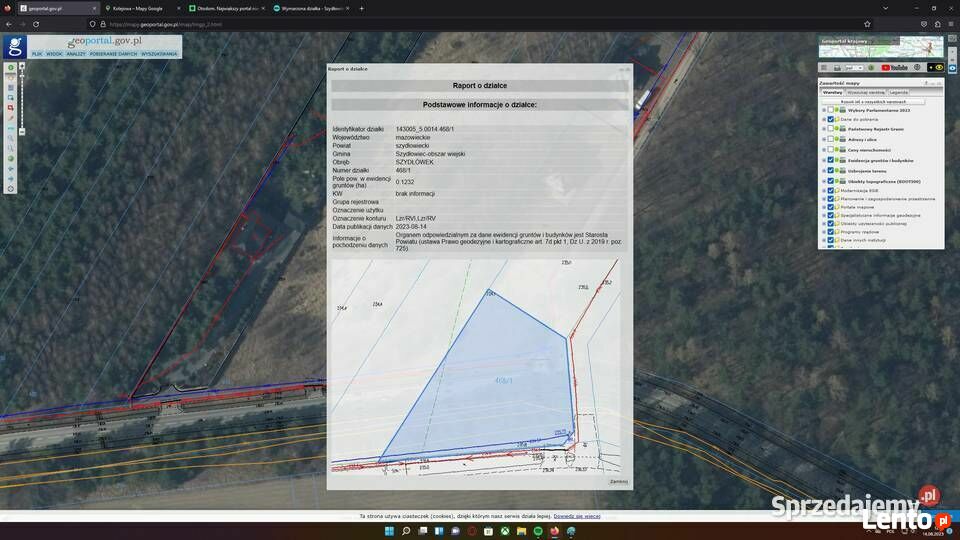Toggle Ewidencja gruntów i budynków checkbox
Viewport: 960px width, 540px height.
coord(831,160)
